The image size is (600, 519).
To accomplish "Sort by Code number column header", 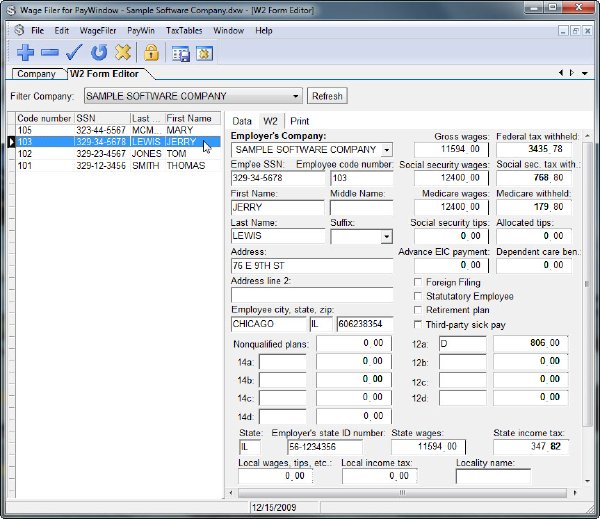I will [44, 118].
